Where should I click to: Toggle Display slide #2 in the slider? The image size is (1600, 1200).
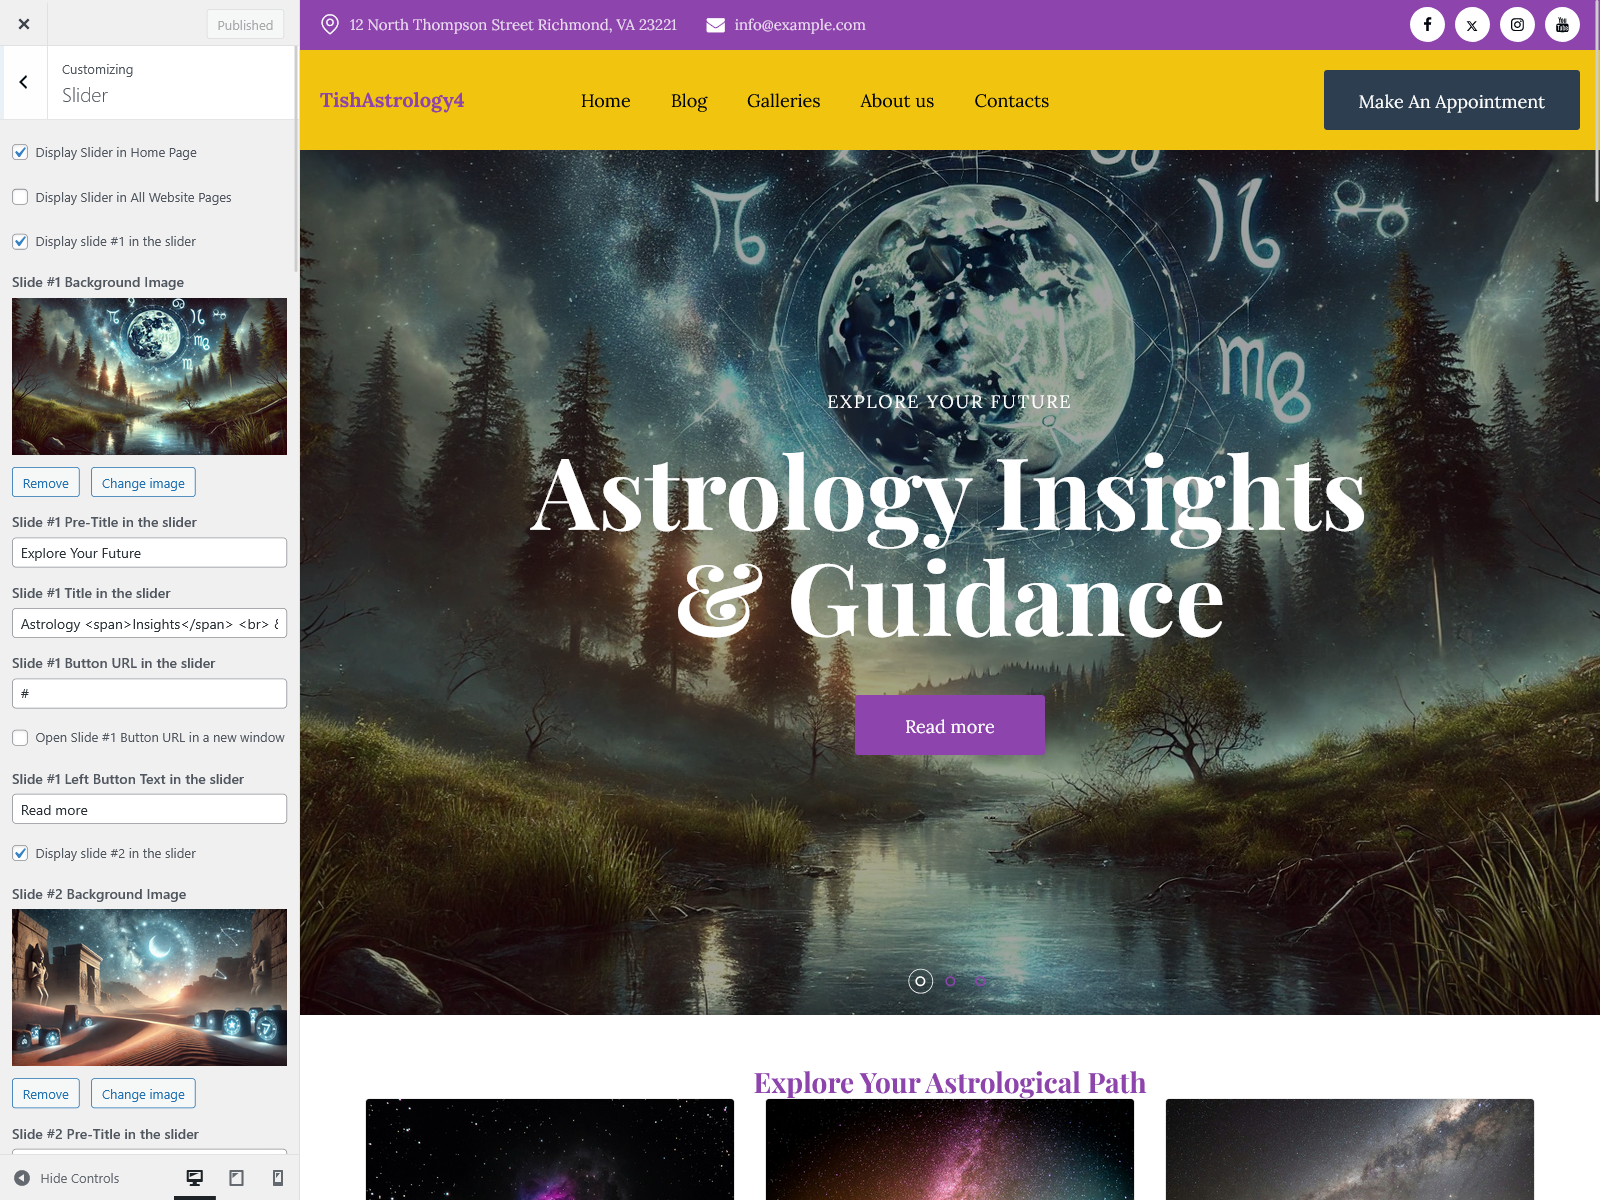(20, 853)
